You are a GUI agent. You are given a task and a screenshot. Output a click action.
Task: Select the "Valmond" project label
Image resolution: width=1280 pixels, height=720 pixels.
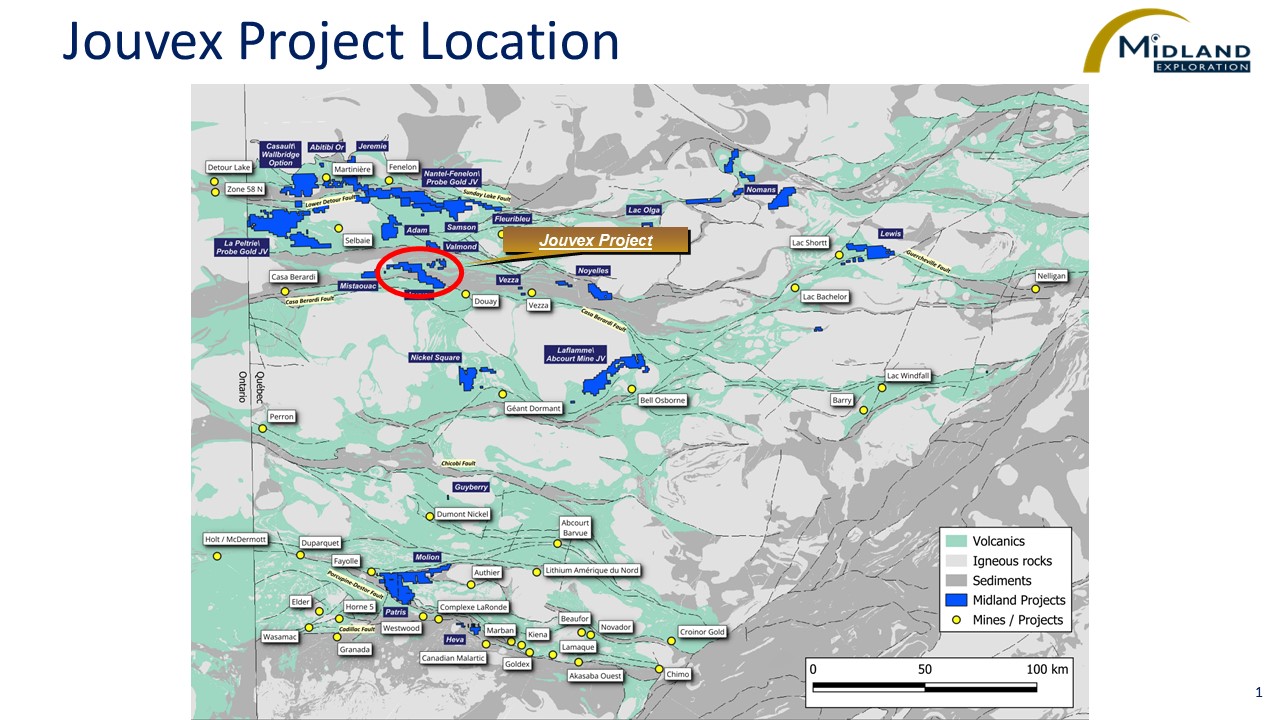pos(461,247)
